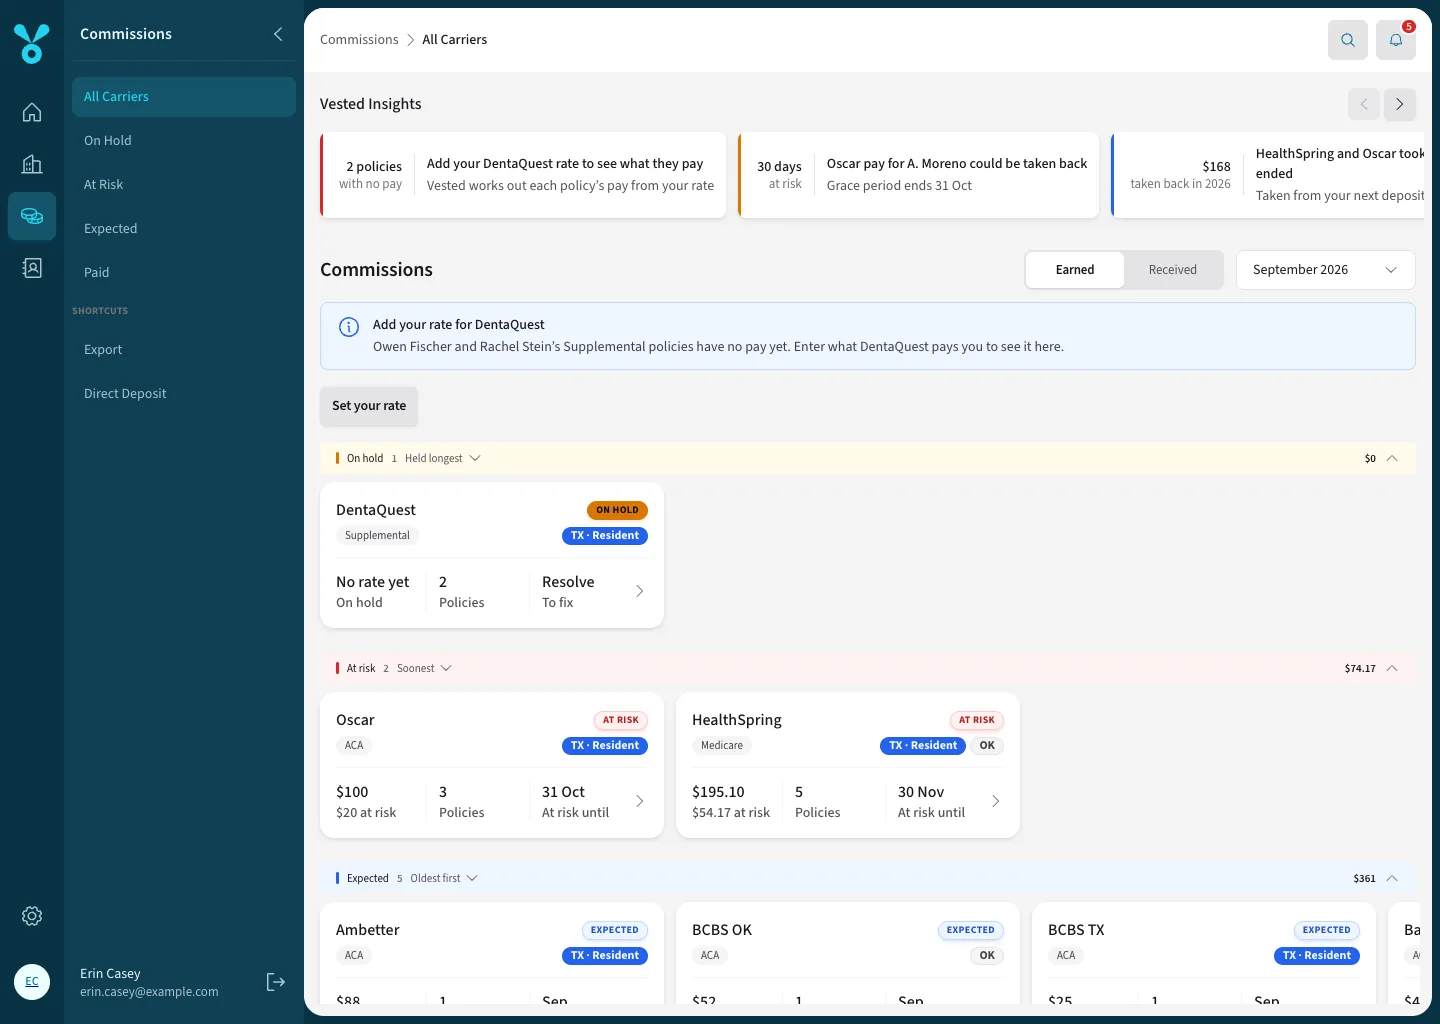Open the '30 days at risk' Oscar insight card
1440x1024 pixels.
918,175
